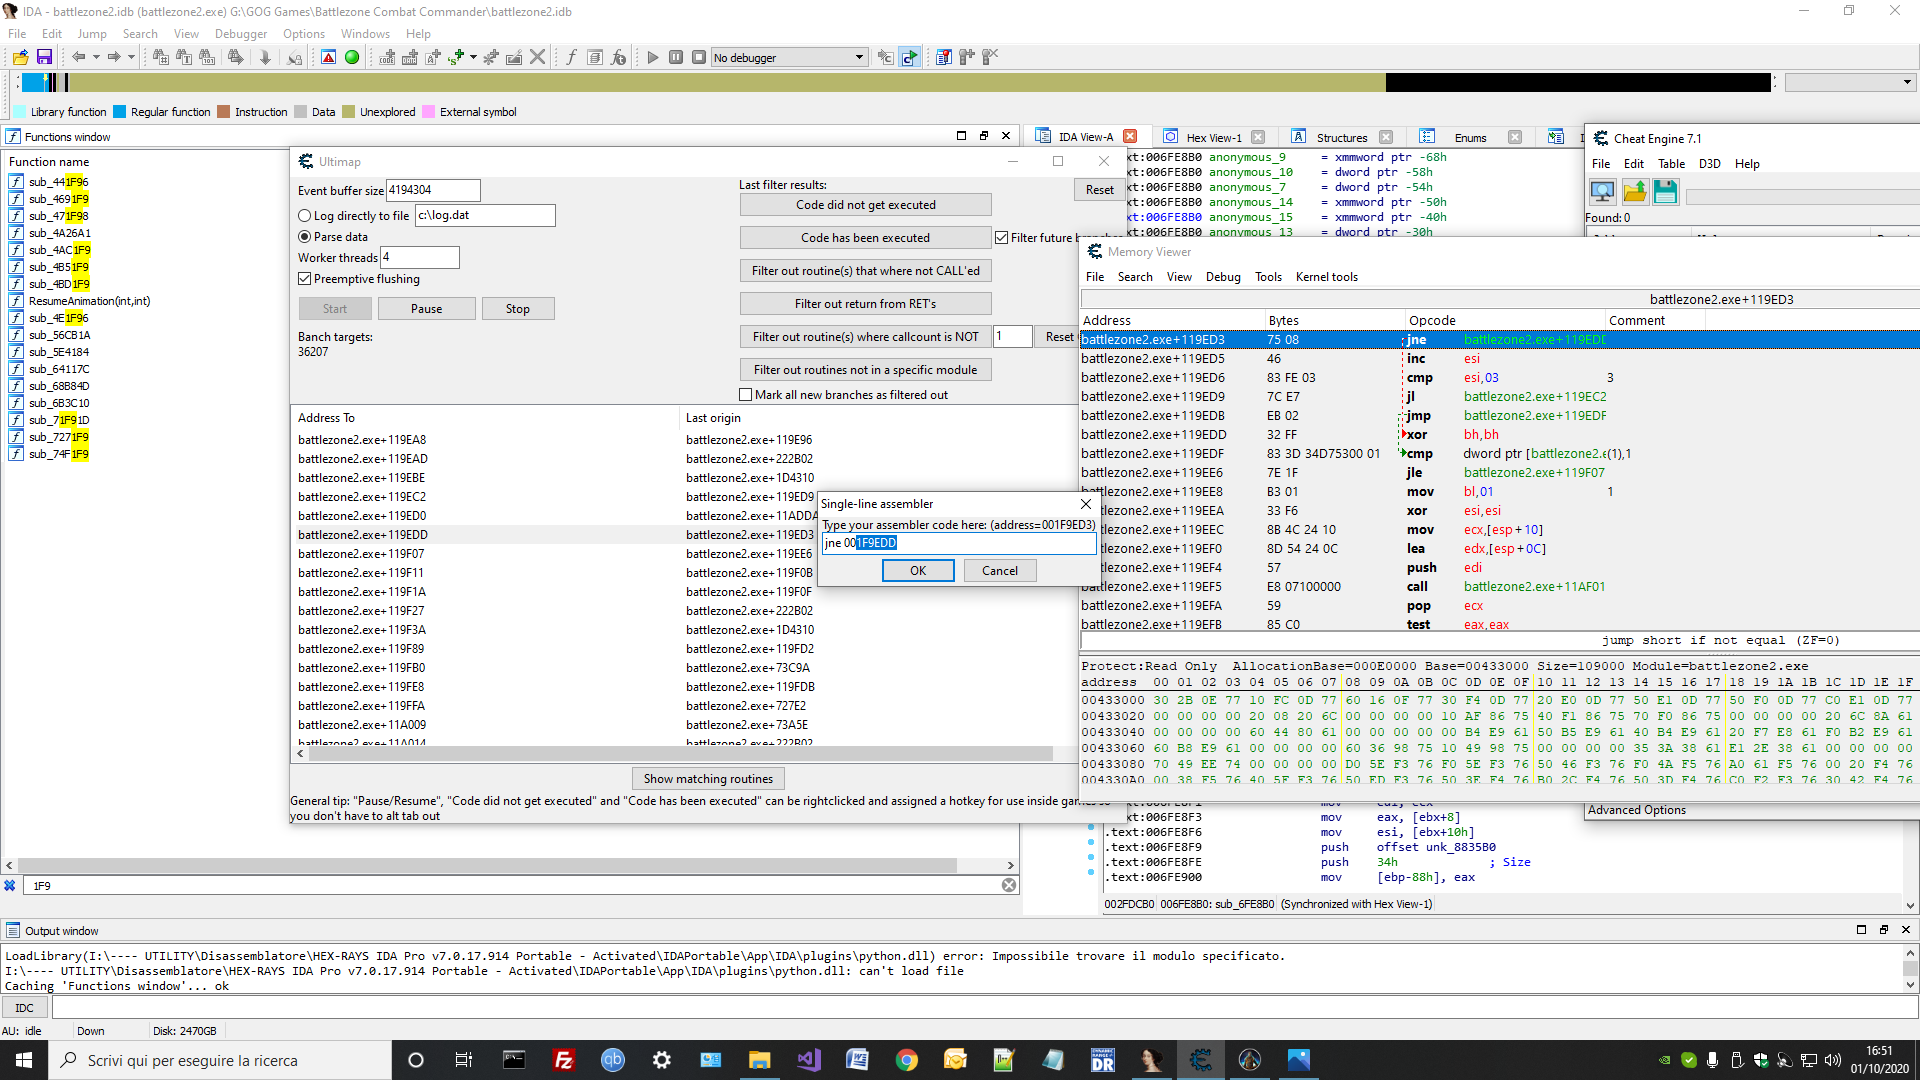Click the Save database icon in IDA toolbar

coord(44,57)
